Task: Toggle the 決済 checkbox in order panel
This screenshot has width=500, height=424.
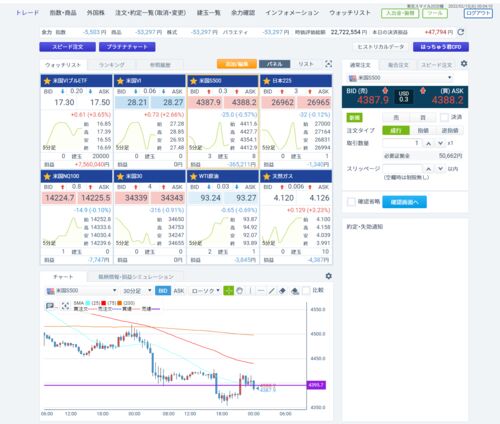Action: coord(444,117)
